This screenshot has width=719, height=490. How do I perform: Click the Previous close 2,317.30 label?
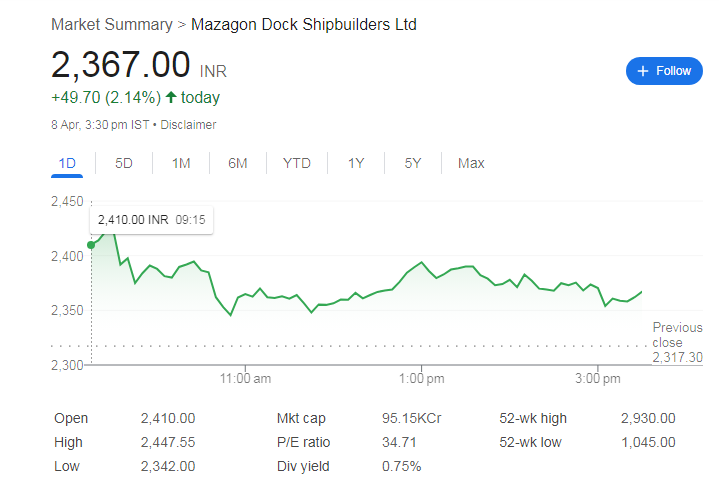676,342
